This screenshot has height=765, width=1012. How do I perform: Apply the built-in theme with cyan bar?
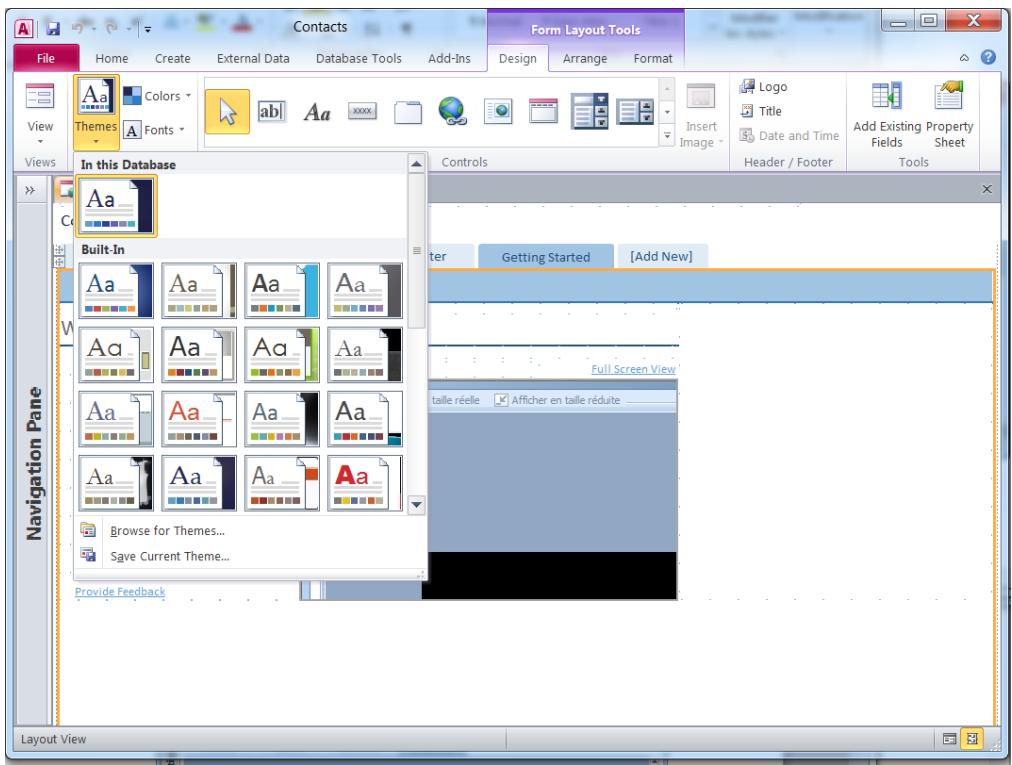tap(282, 291)
